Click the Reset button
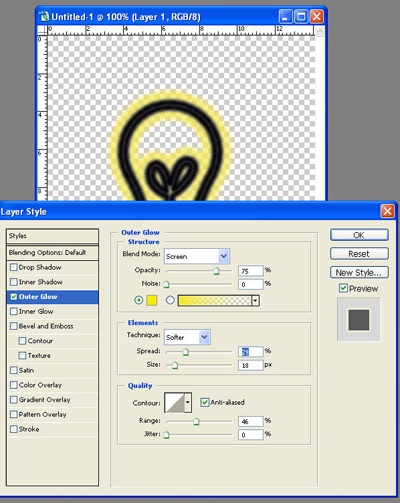This screenshot has height=503, width=400. pyautogui.click(x=359, y=254)
